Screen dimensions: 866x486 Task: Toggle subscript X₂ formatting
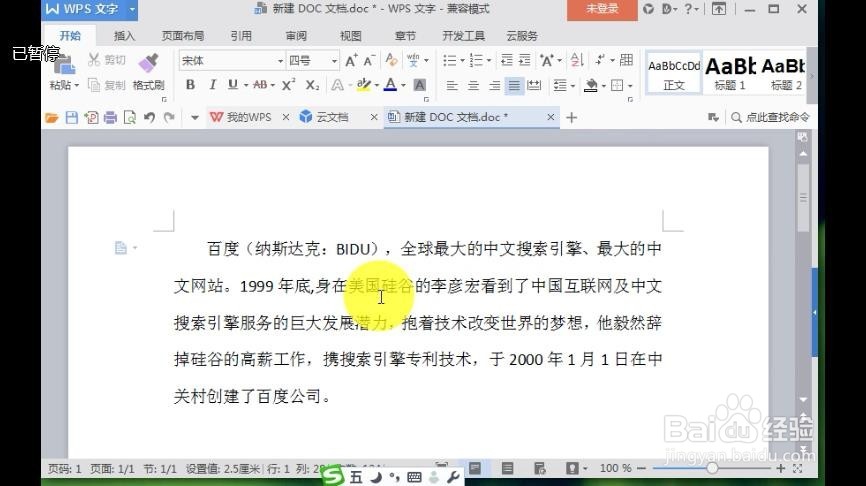[x=313, y=85]
